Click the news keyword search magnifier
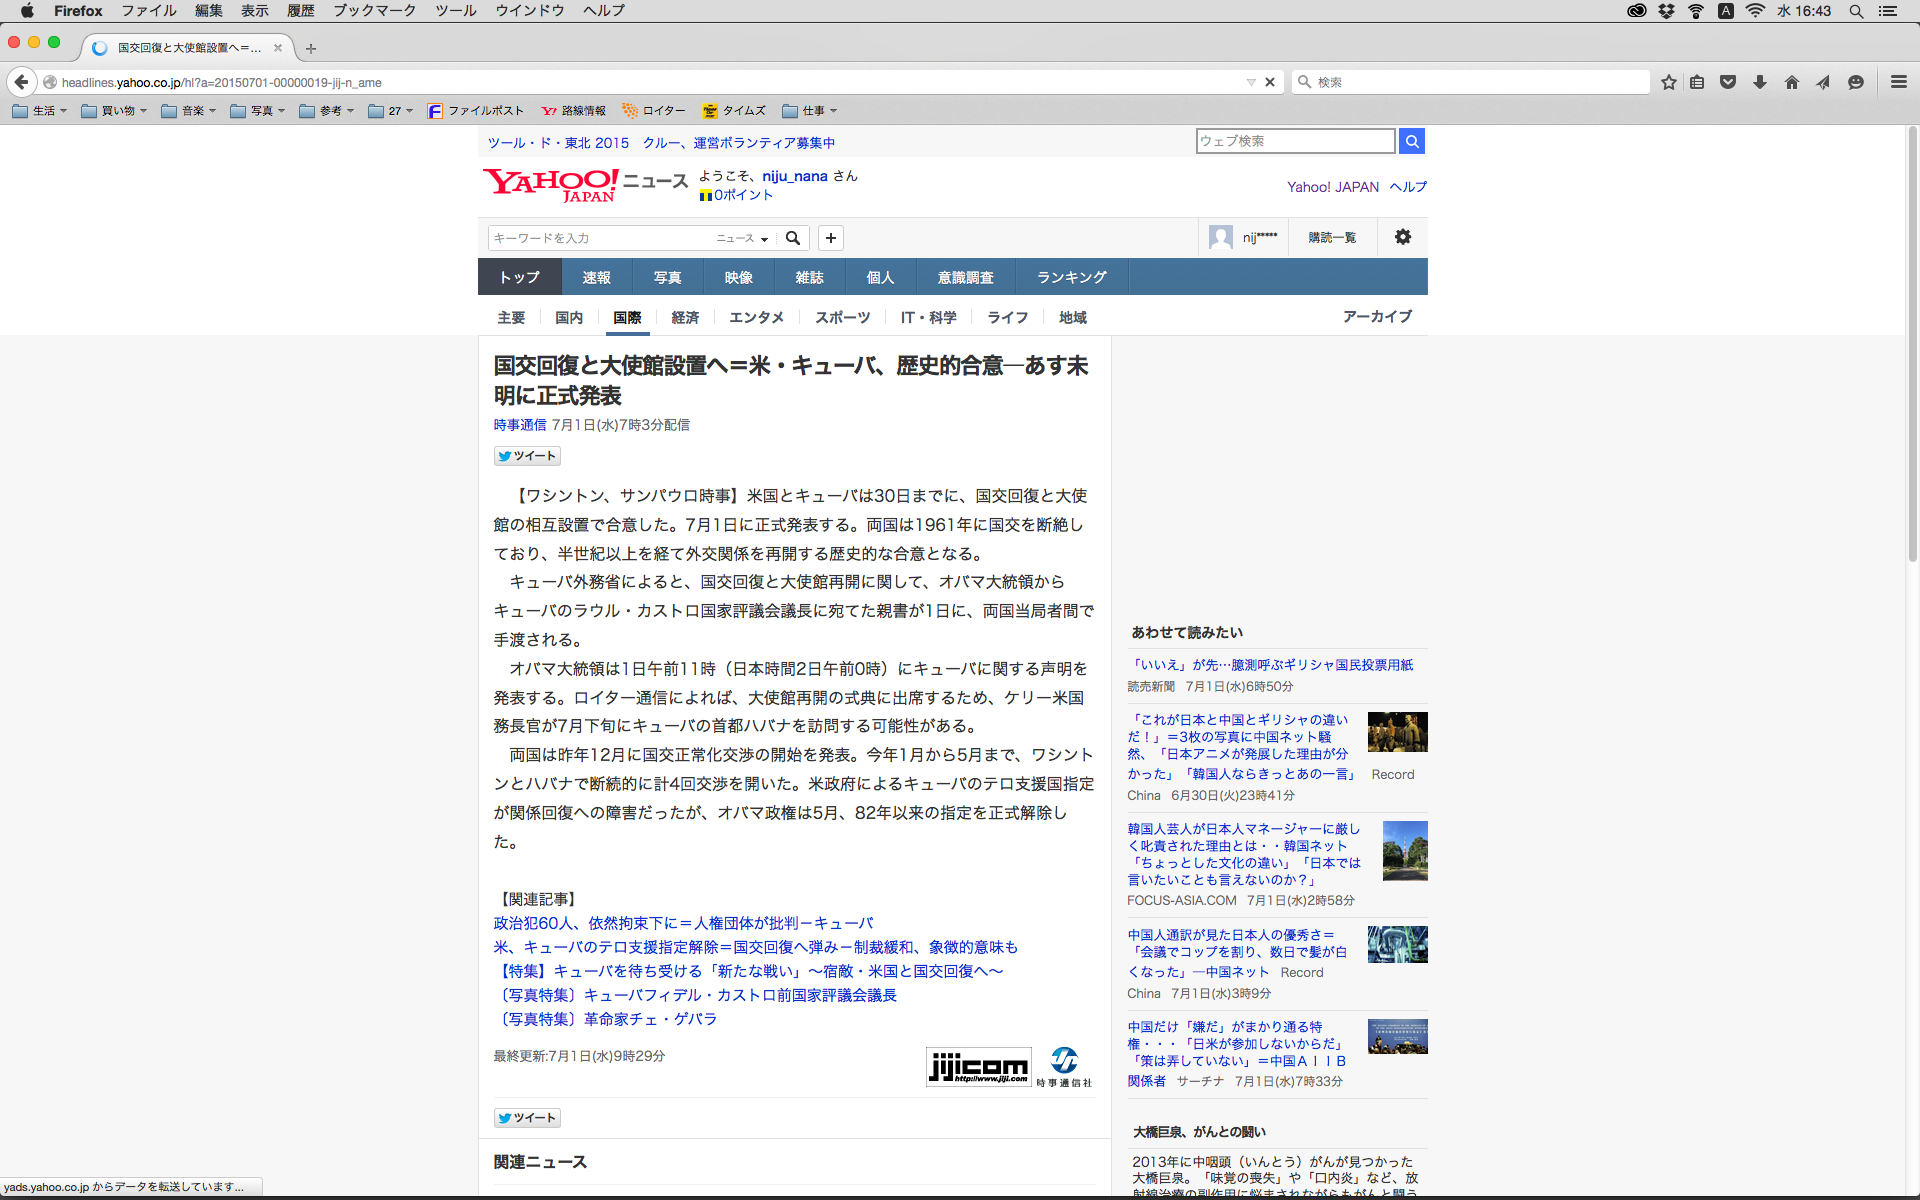This screenshot has height=1200, width=1920. point(793,238)
